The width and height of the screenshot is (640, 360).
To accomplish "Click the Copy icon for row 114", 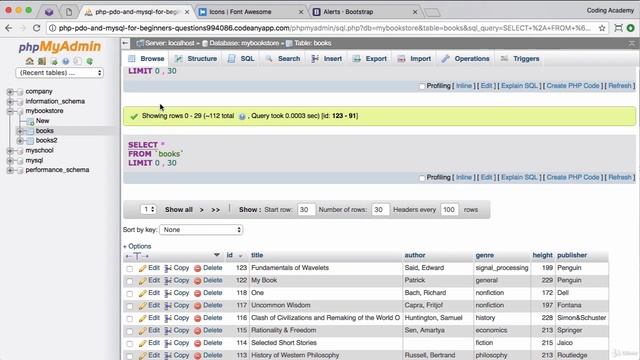I will pos(168,343).
